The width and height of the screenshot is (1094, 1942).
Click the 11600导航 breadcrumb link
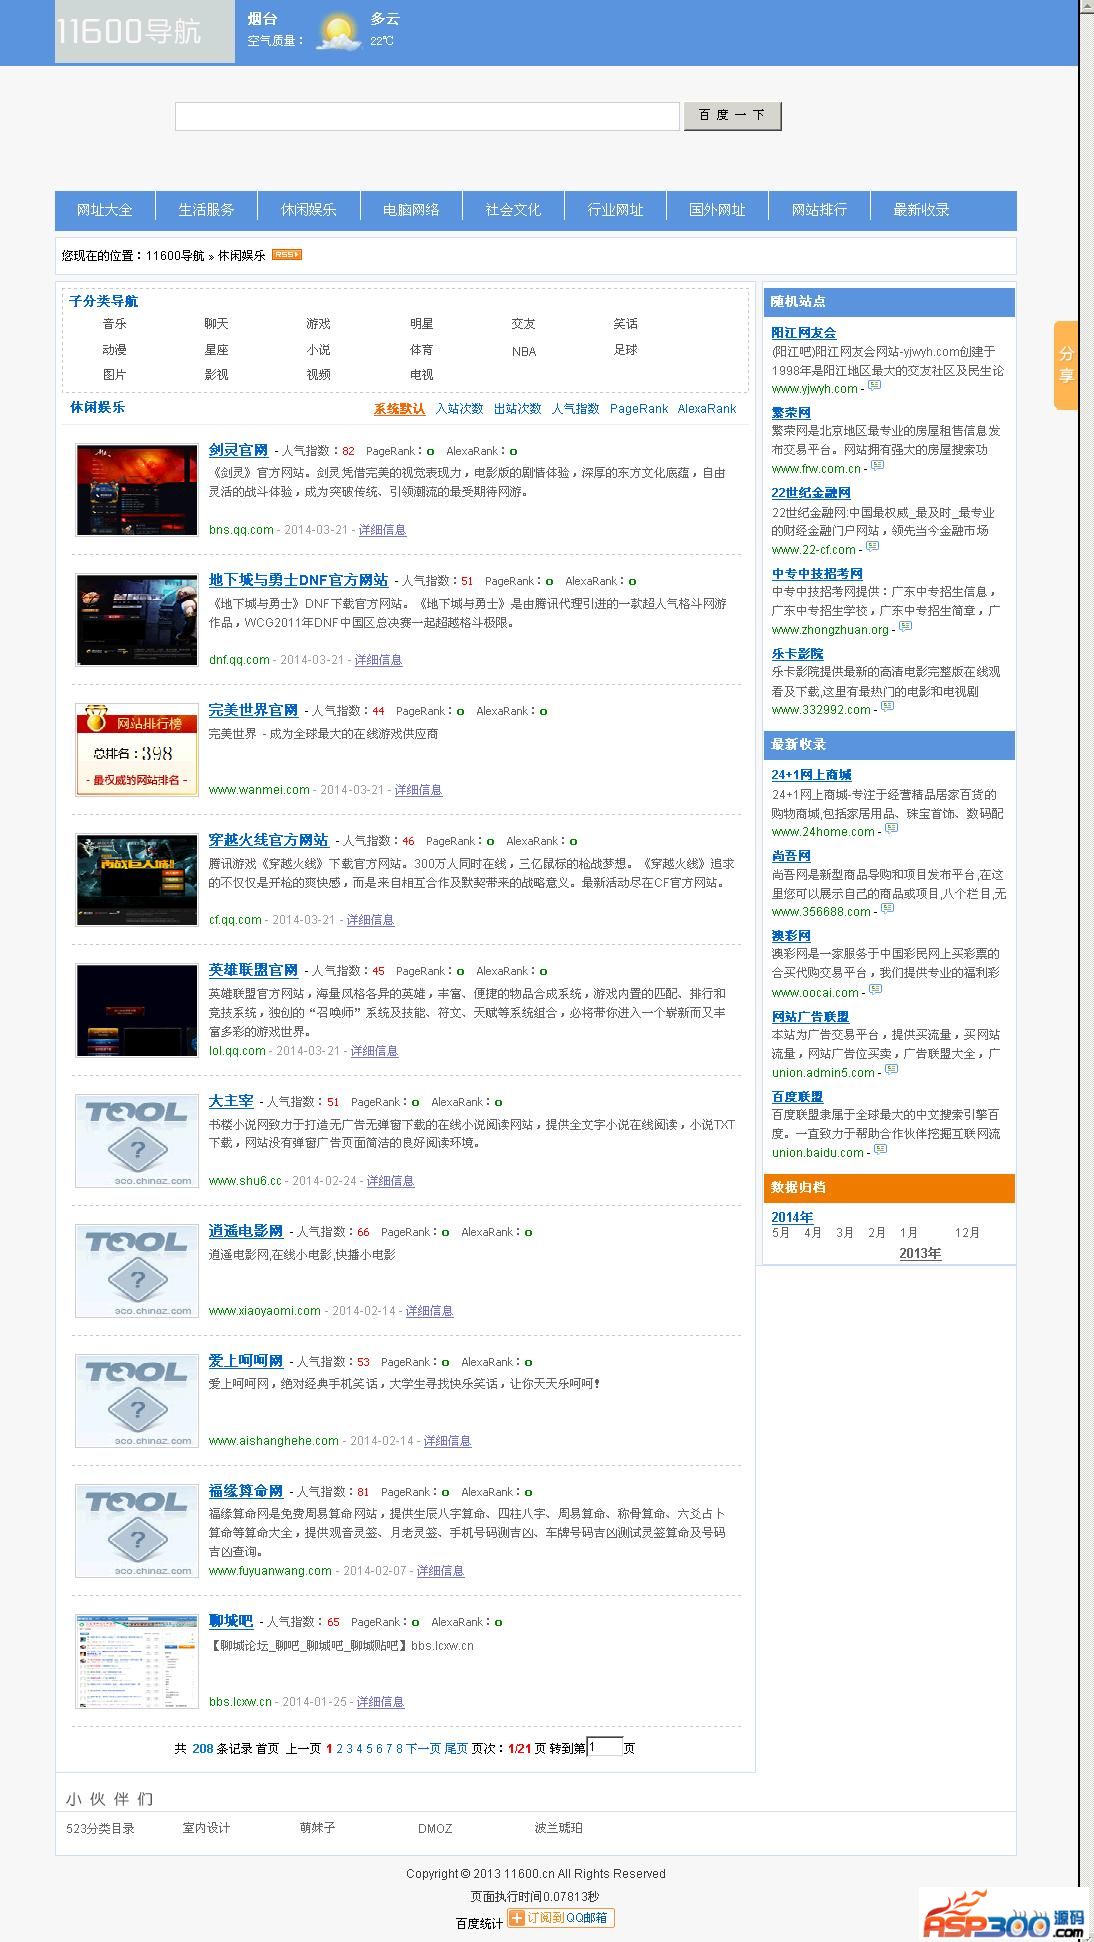tap(175, 256)
